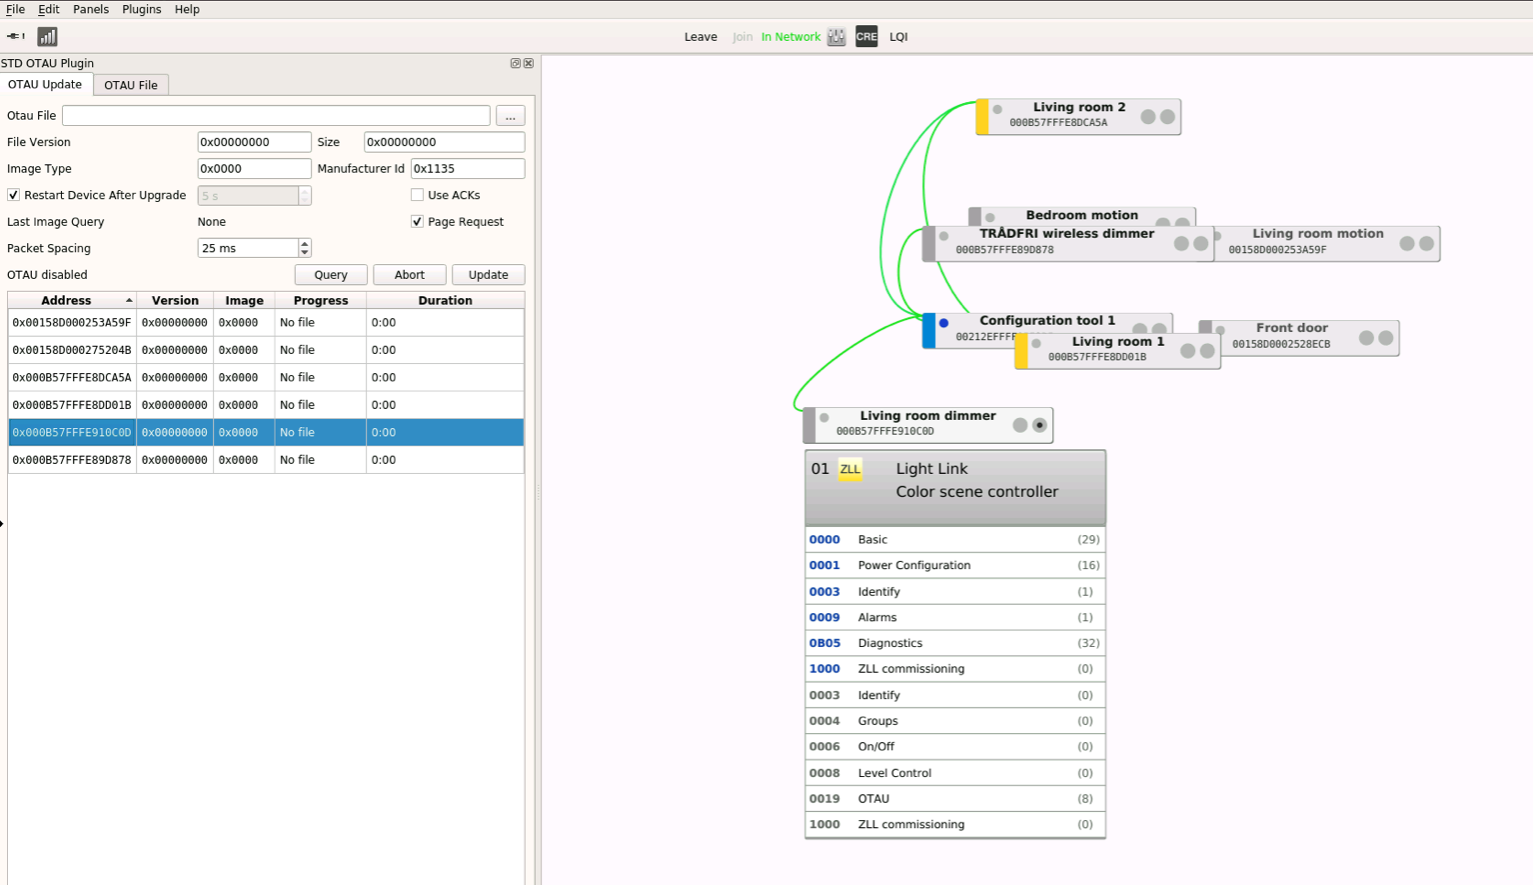Click the first round button on Living room motion
Screen dimensions: 1533x885
coord(1407,243)
